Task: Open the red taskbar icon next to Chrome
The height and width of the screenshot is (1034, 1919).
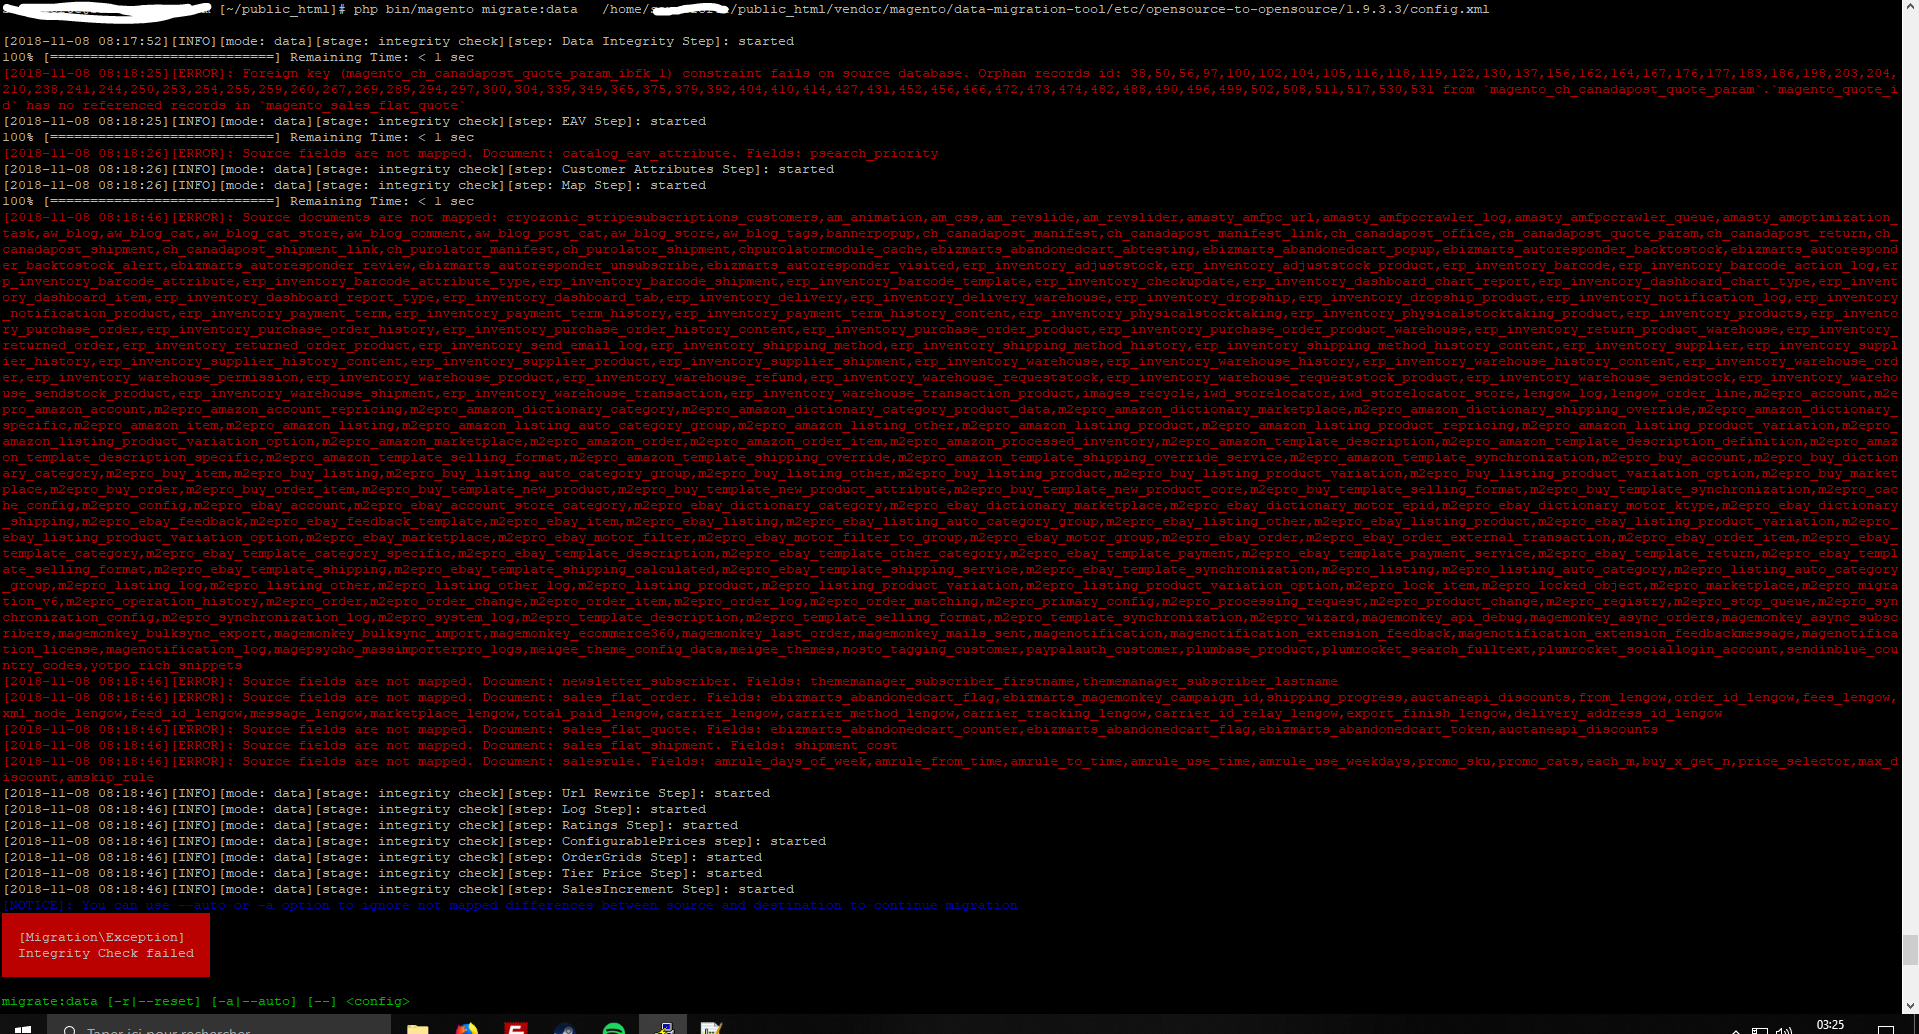Action: [516, 1028]
